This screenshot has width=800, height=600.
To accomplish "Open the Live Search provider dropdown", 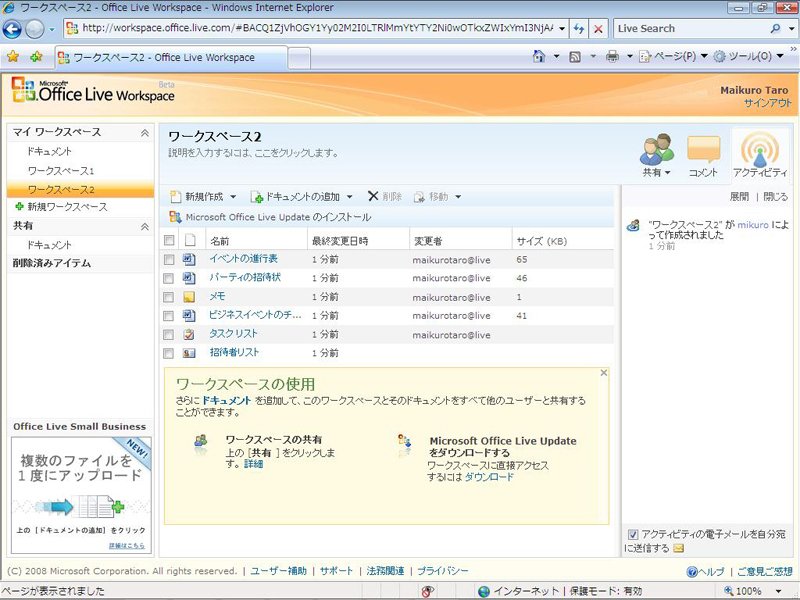I will (791, 29).
